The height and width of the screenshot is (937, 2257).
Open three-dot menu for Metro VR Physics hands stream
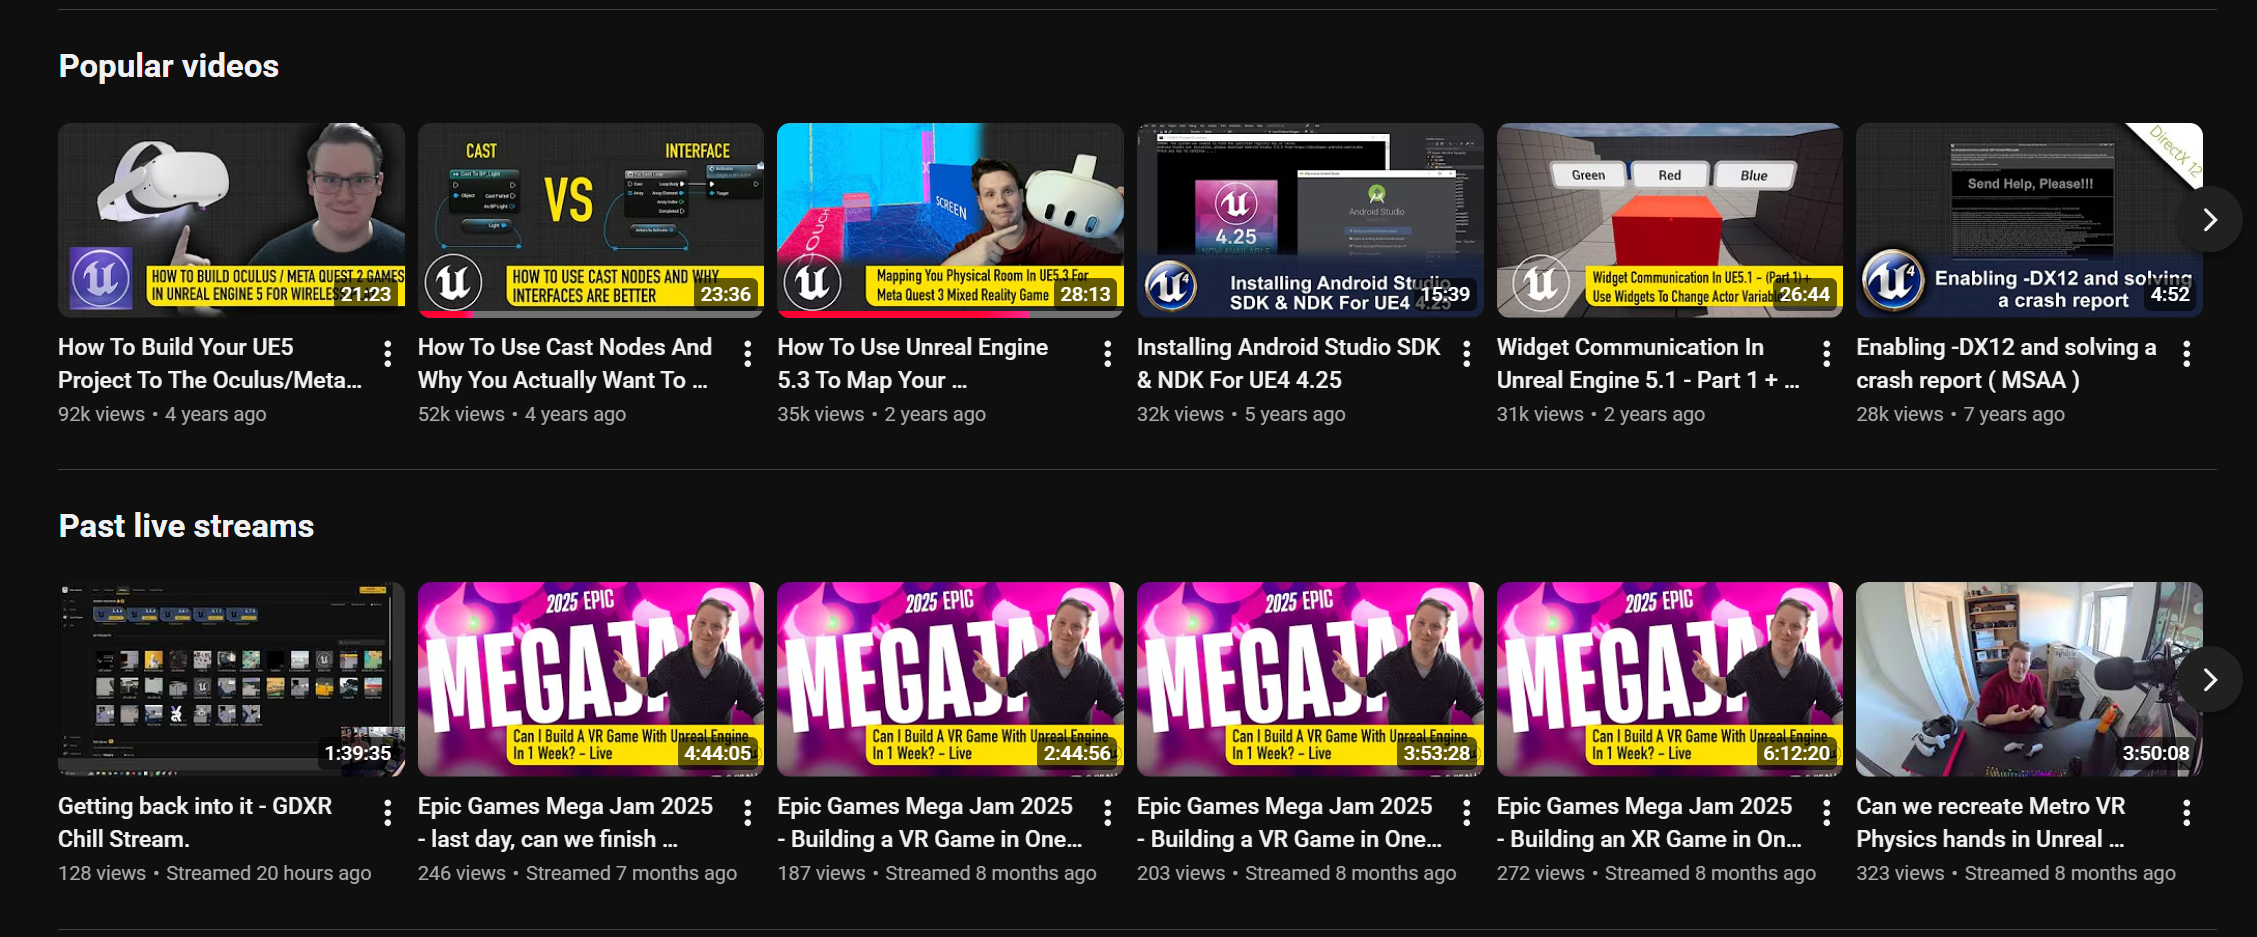pos(2186,813)
